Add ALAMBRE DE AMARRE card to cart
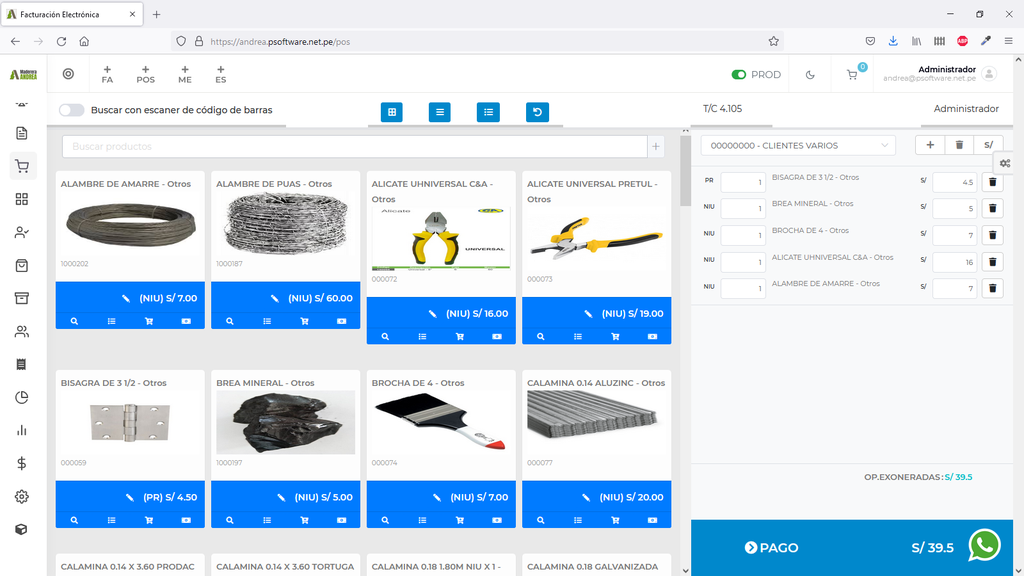This screenshot has width=1024, height=576. coord(149,321)
